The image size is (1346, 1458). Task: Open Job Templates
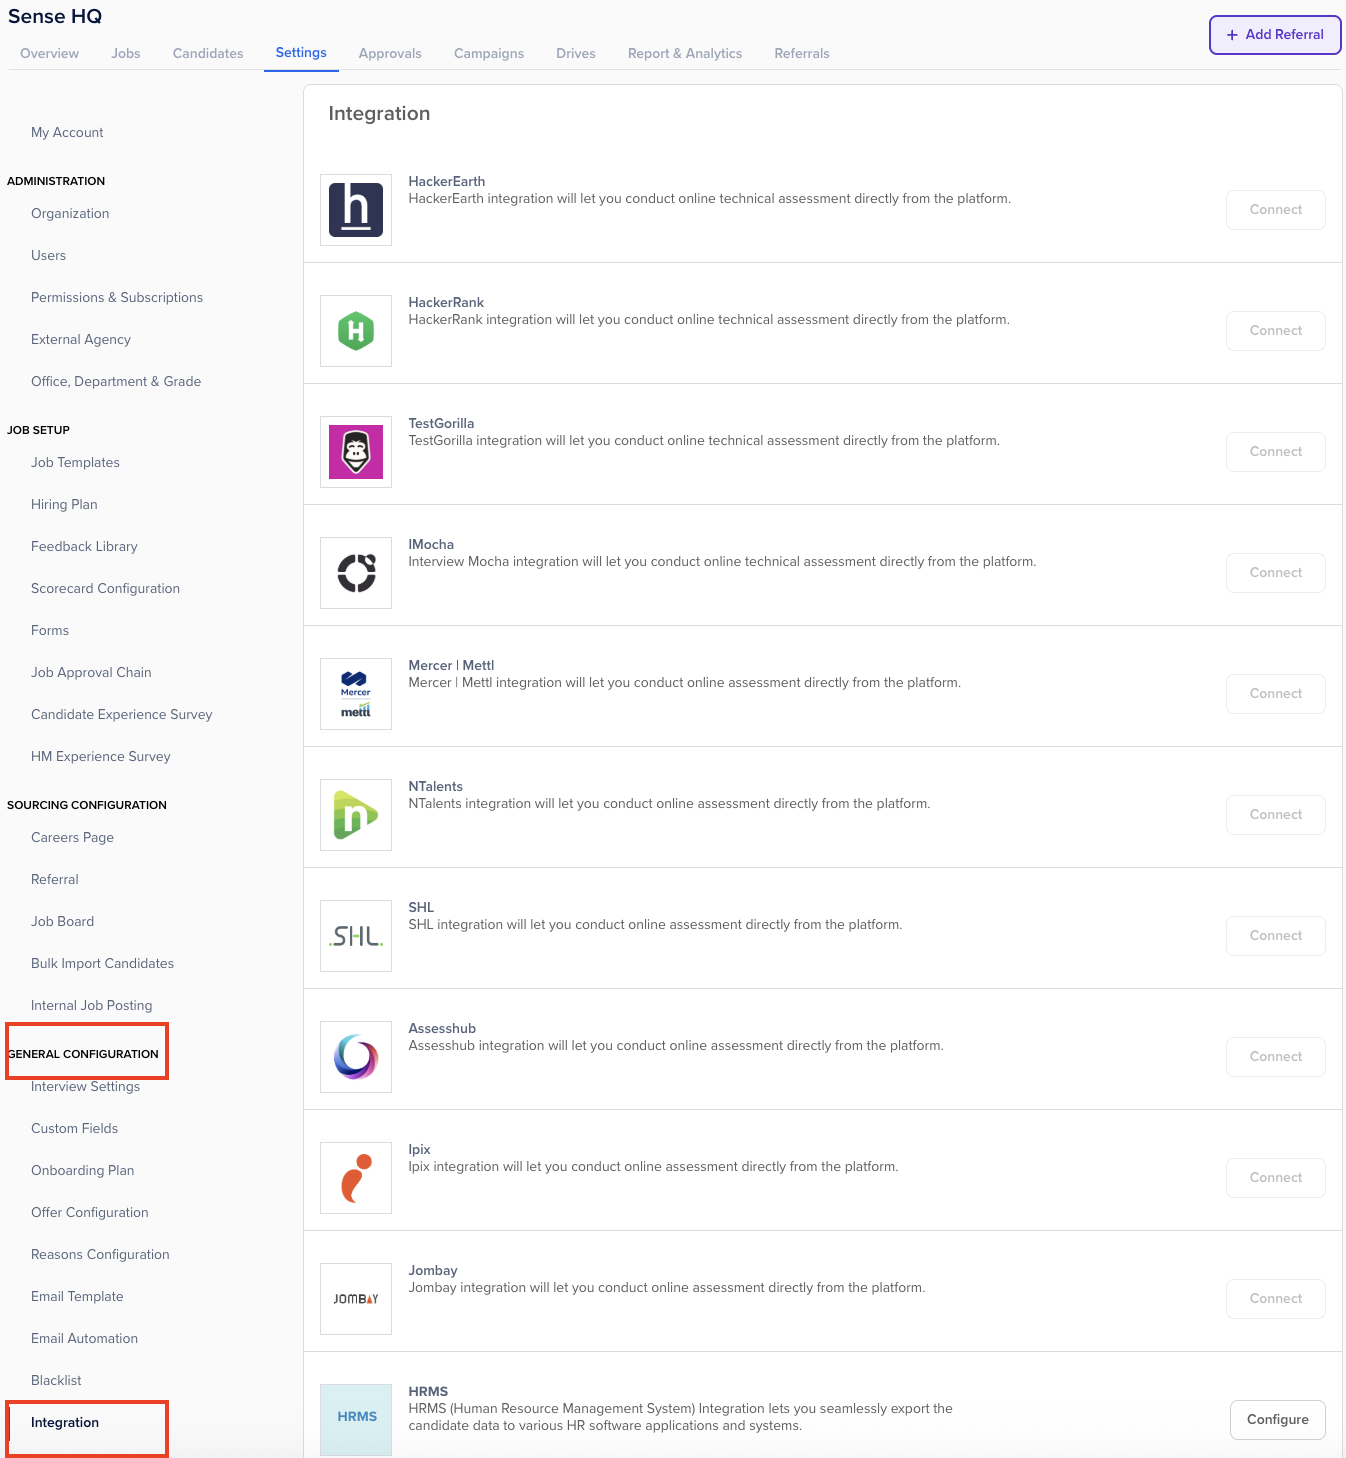(75, 462)
